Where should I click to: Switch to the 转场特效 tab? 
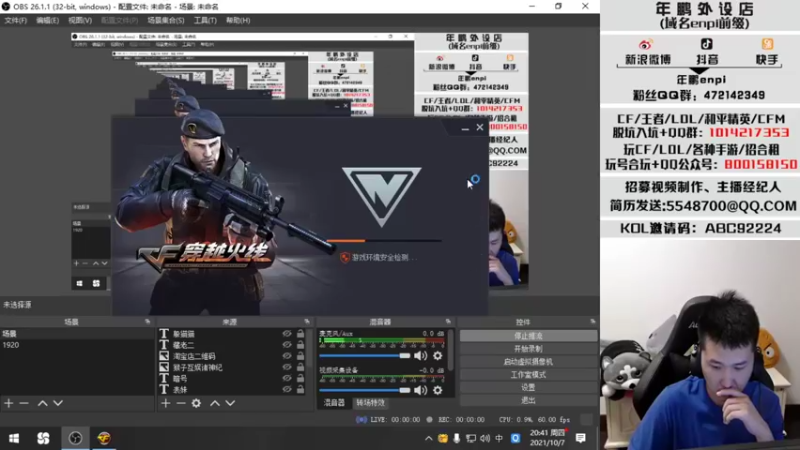click(x=370, y=403)
